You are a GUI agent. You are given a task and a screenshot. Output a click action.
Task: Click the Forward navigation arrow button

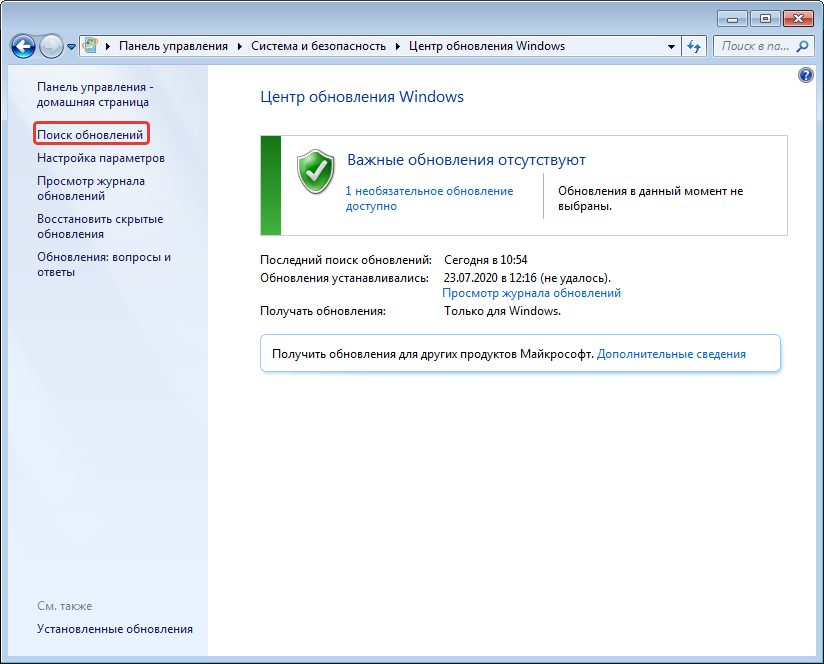coord(51,46)
